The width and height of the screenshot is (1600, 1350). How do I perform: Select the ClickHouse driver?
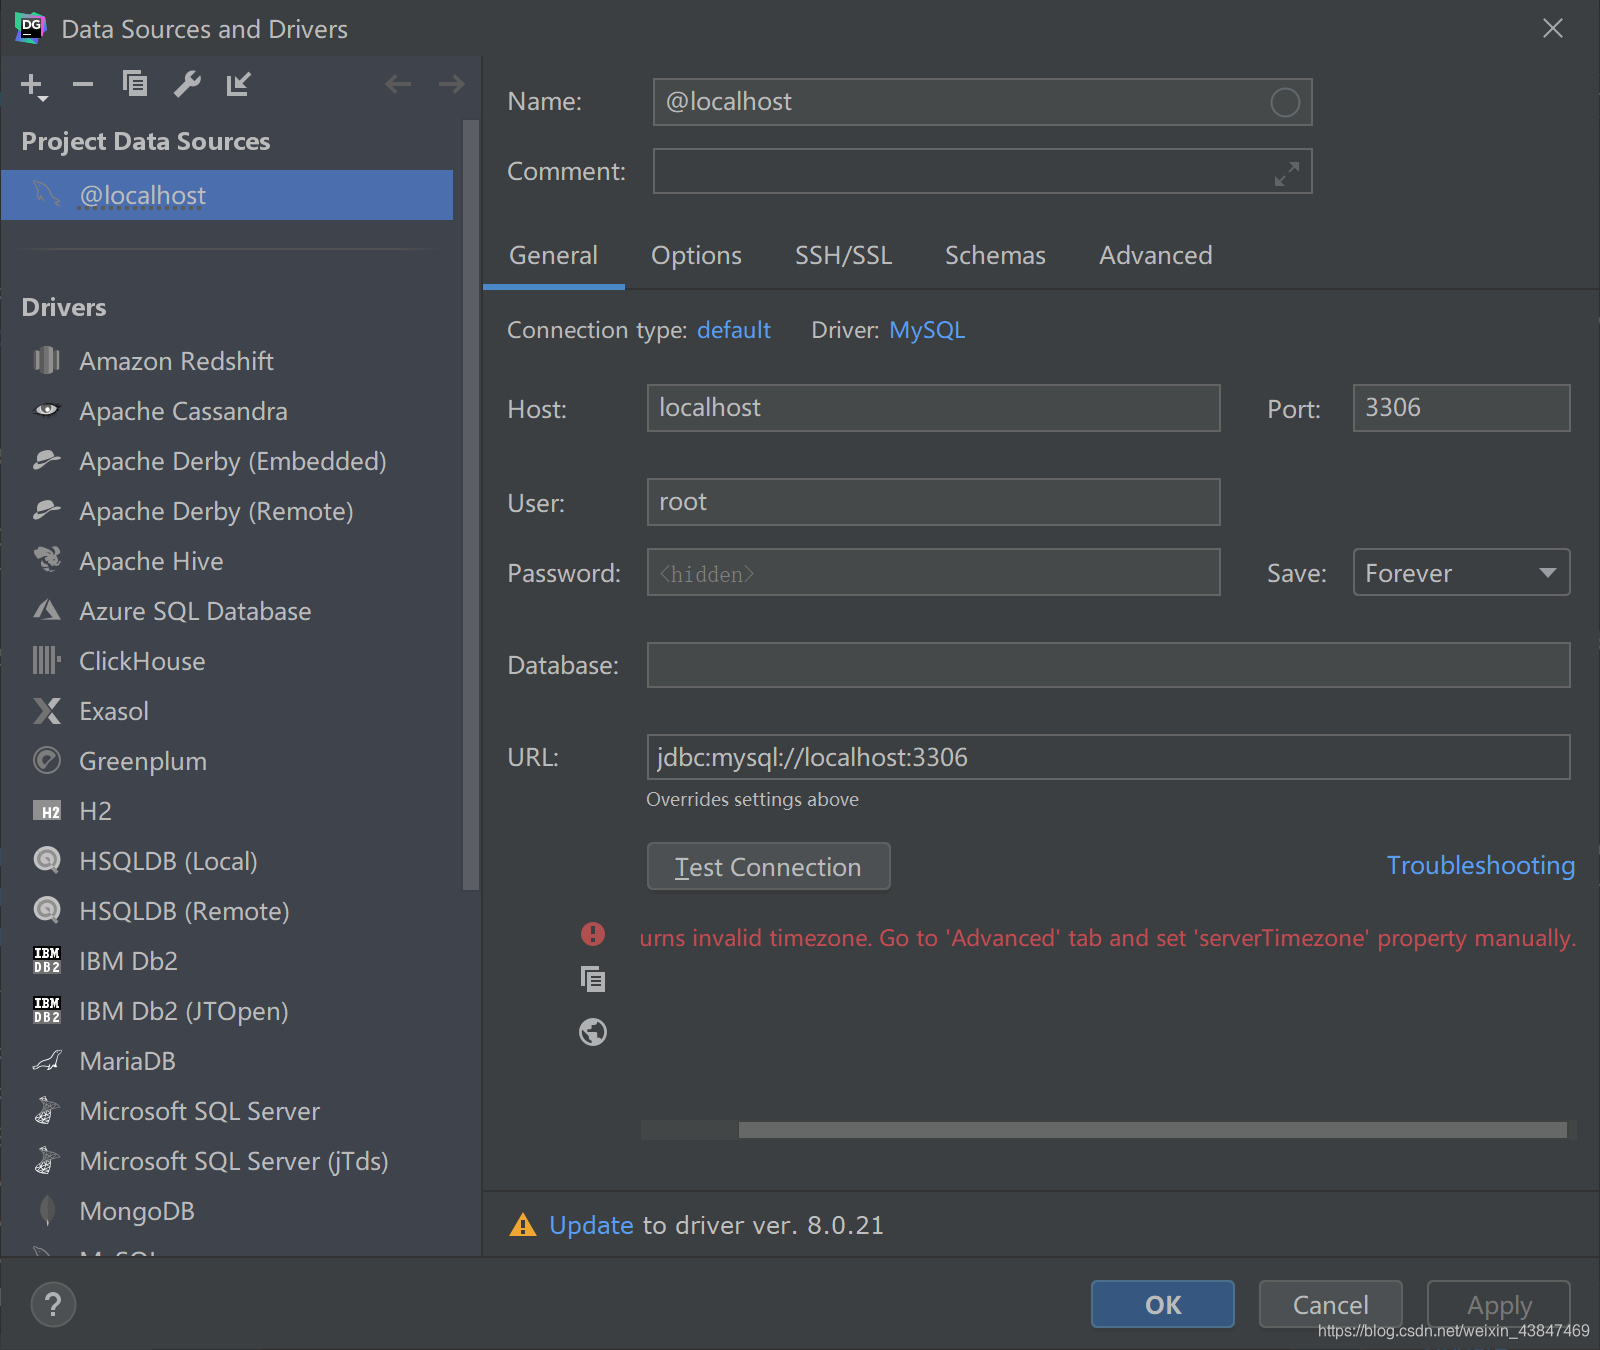227,661
